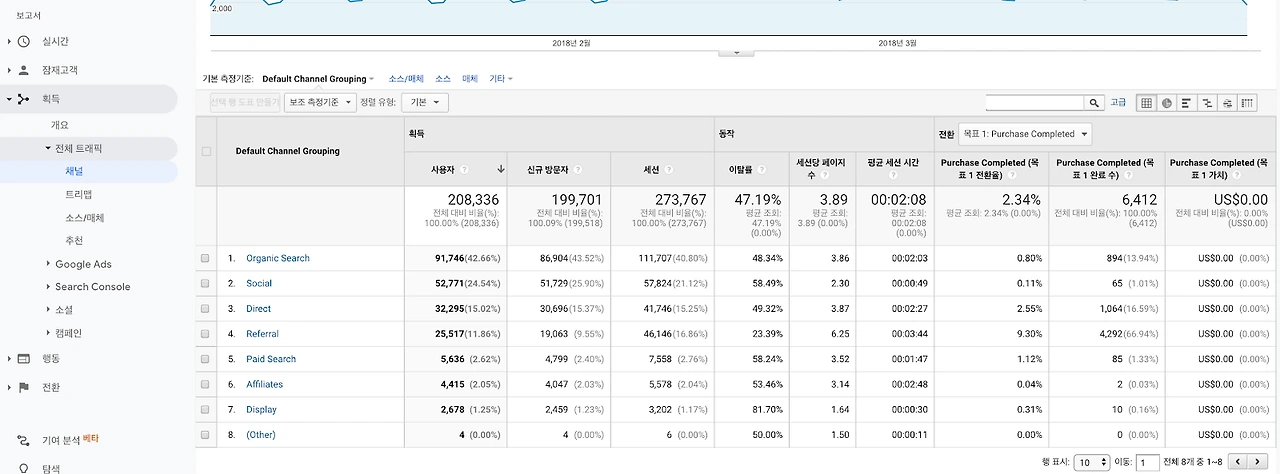Screen dimensions: 1280x474
Task: Check the (Other) row checkbox
Action: point(205,434)
